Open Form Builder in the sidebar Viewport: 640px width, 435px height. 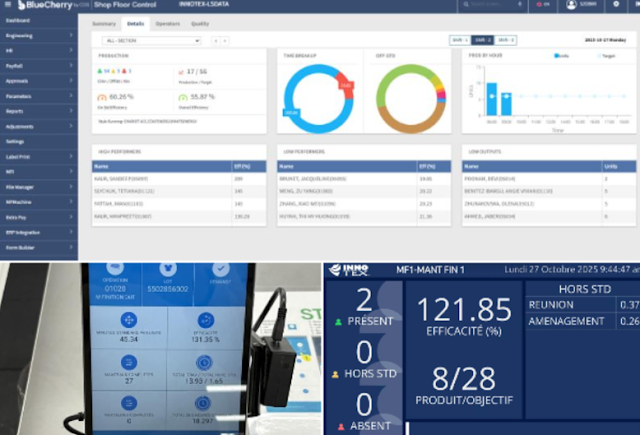coord(39,247)
